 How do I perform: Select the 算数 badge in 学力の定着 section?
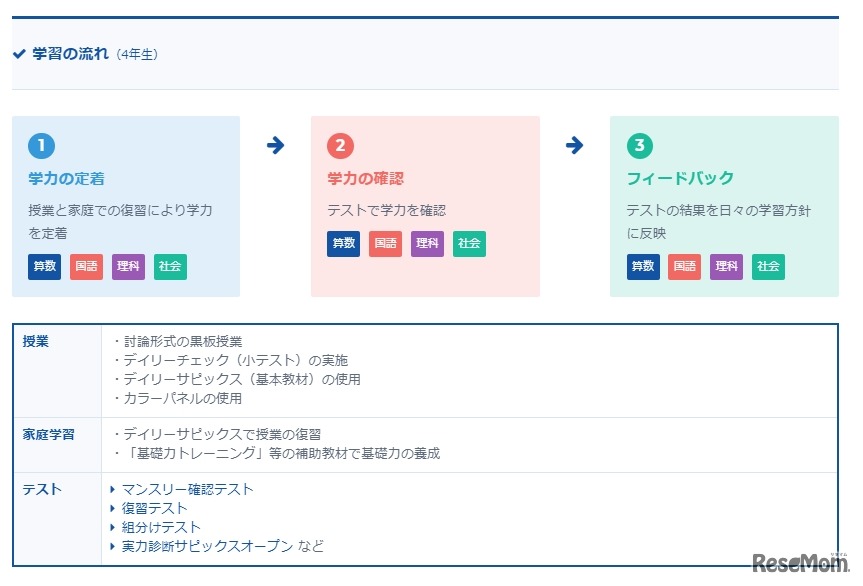point(43,266)
